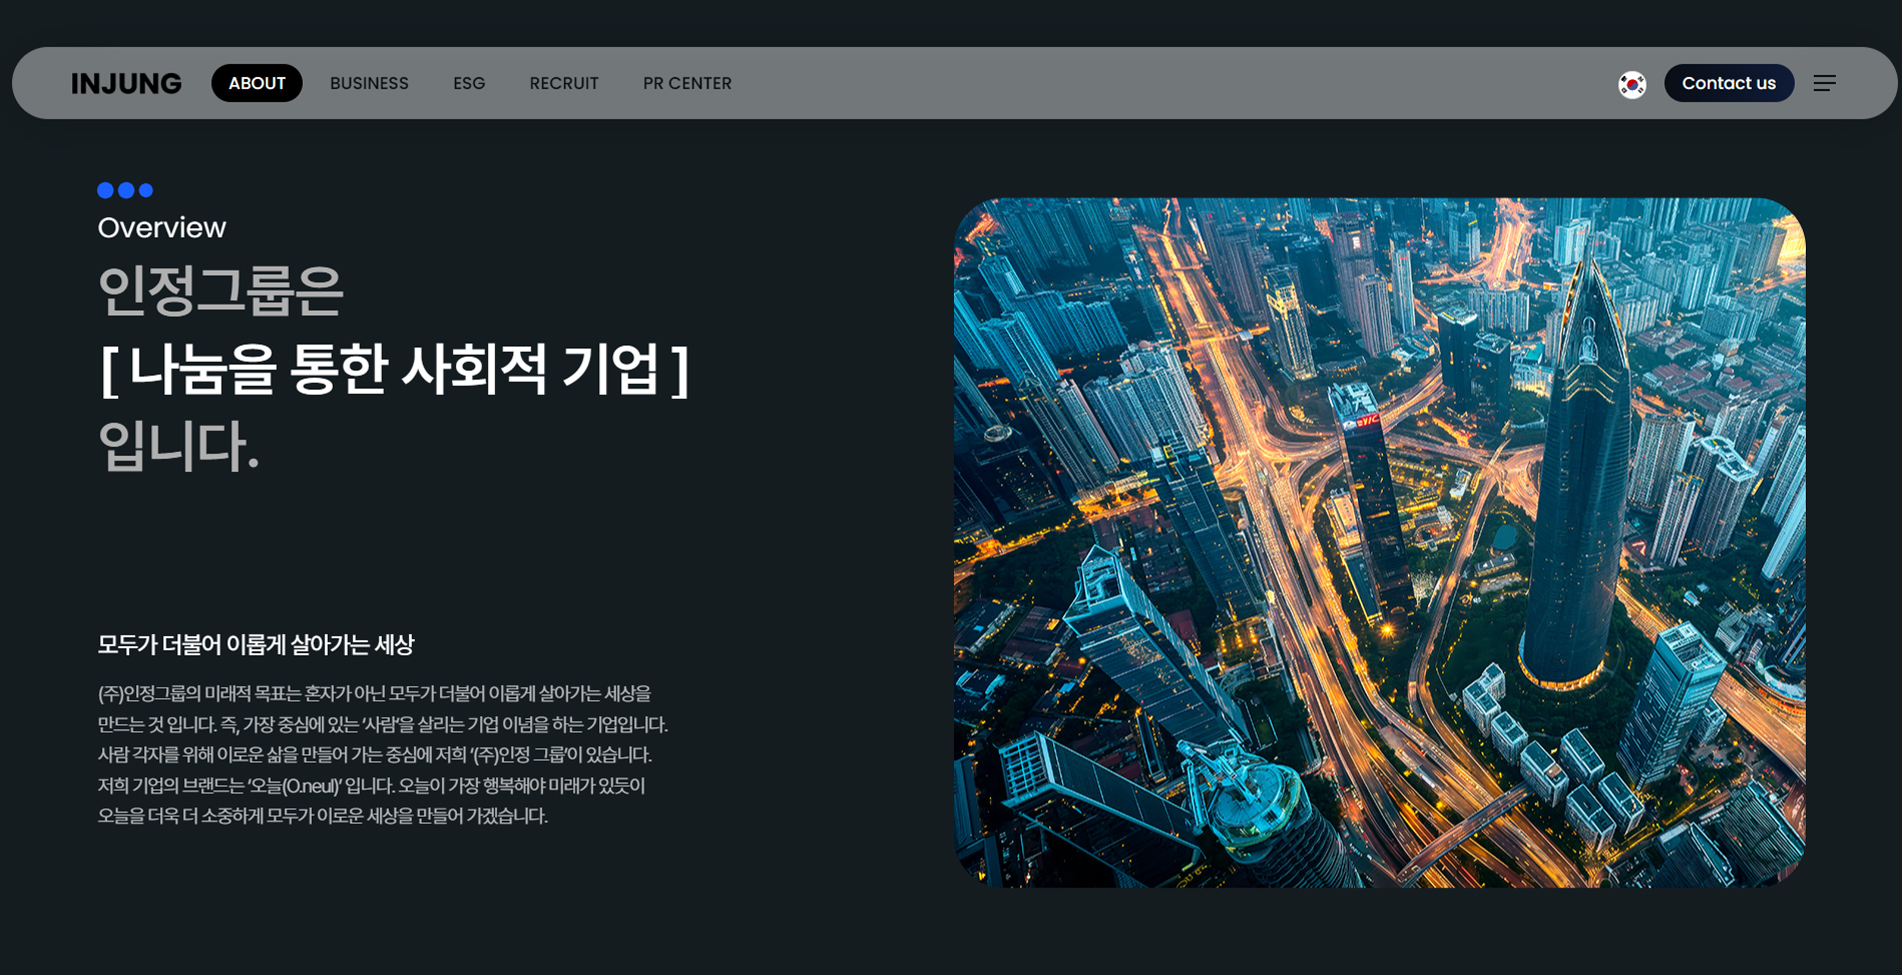Open the language selector Korean flag icon

pyautogui.click(x=1632, y=84)
